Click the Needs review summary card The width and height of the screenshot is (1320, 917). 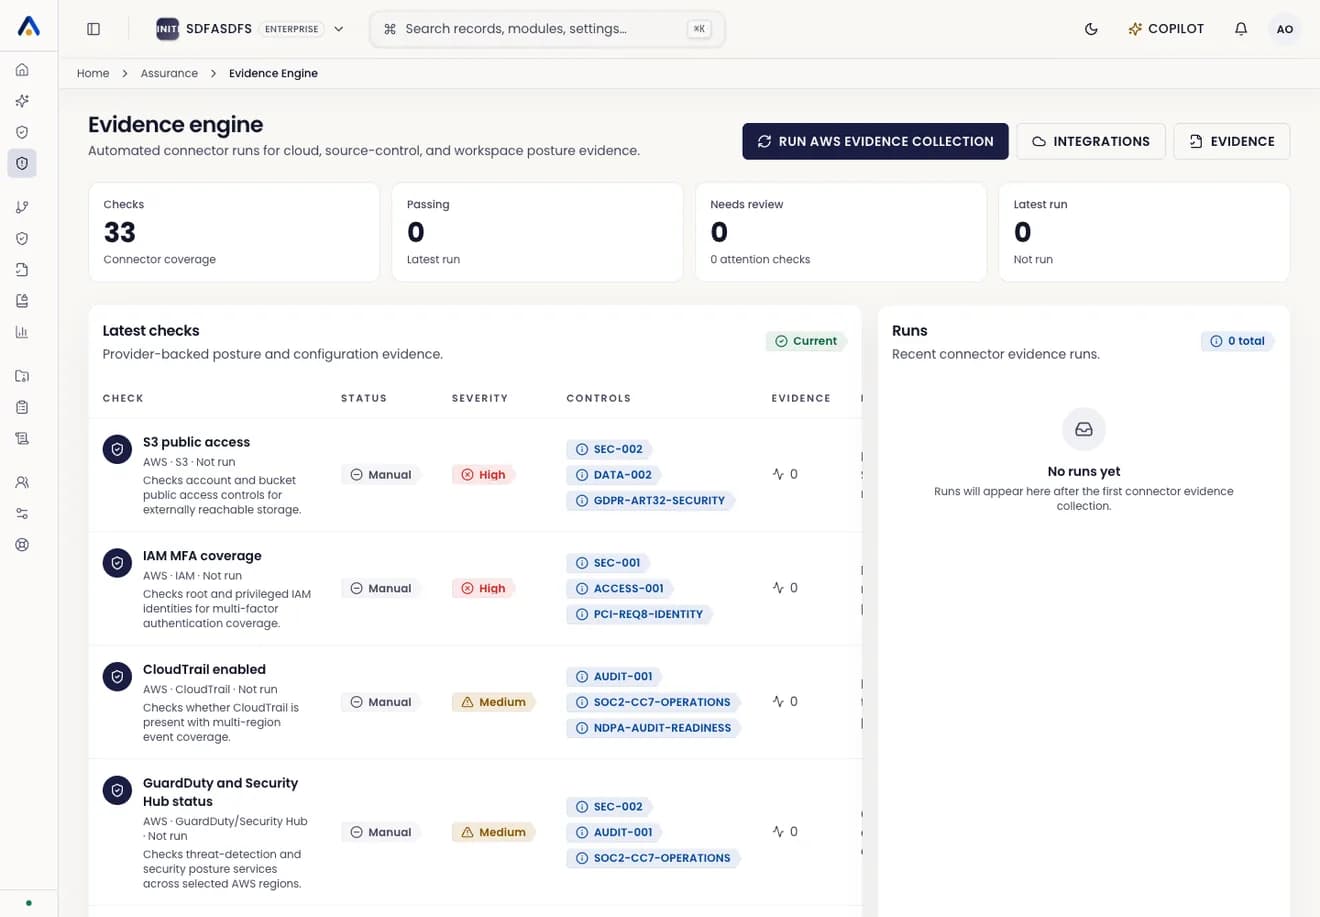coord(841,232)
